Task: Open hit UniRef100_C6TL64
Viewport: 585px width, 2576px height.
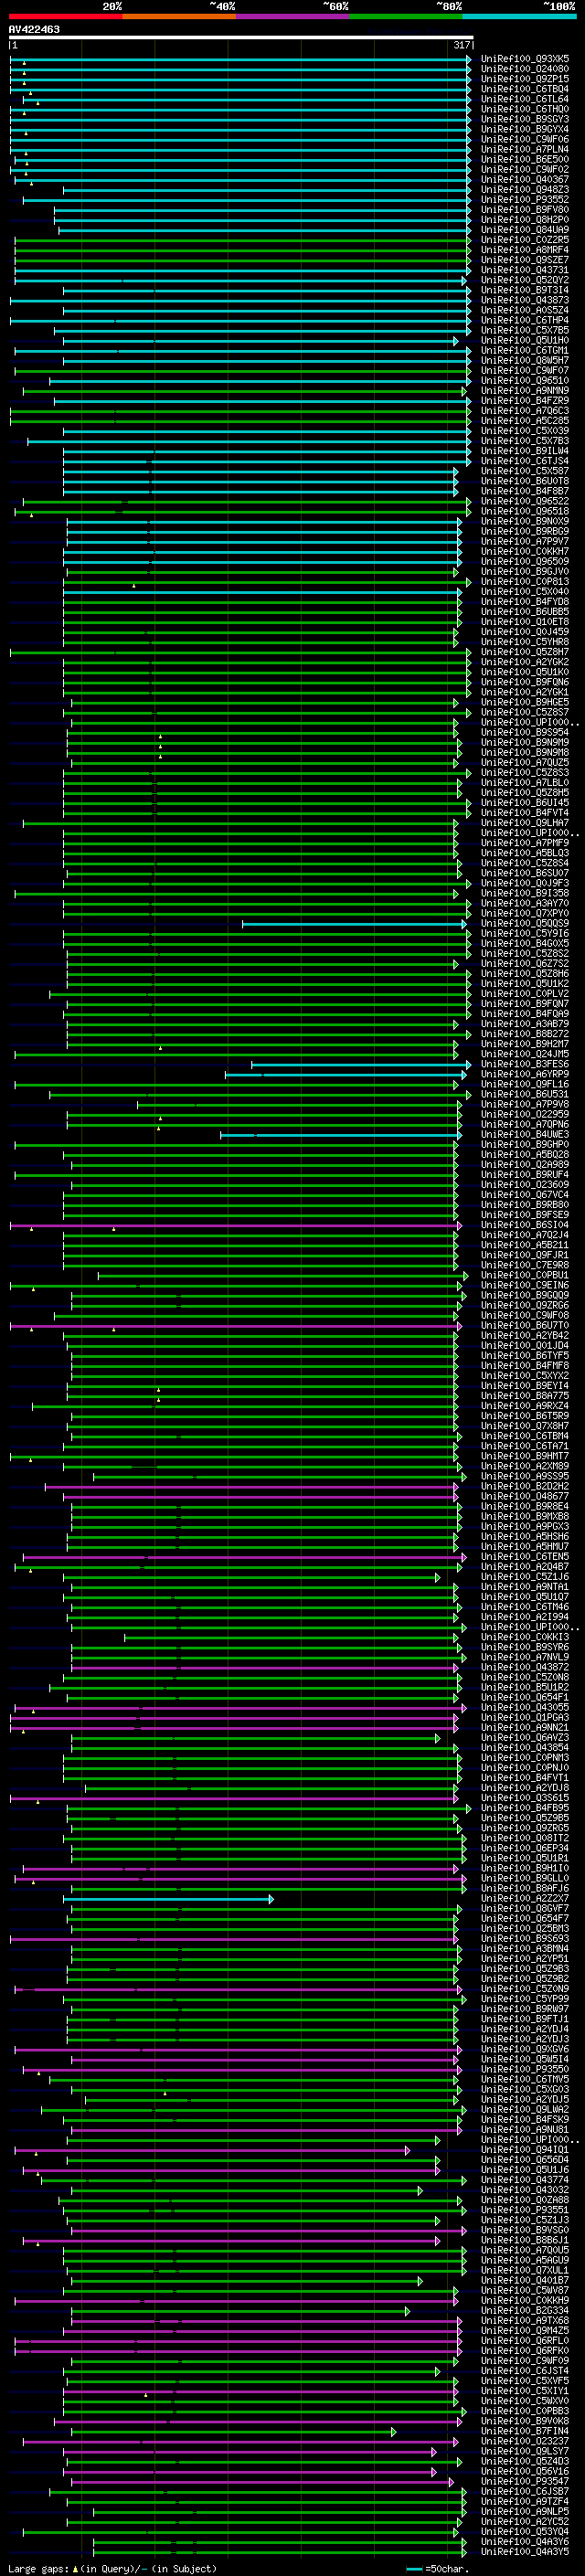Action: pyautogui.click(x=525, y=99)
